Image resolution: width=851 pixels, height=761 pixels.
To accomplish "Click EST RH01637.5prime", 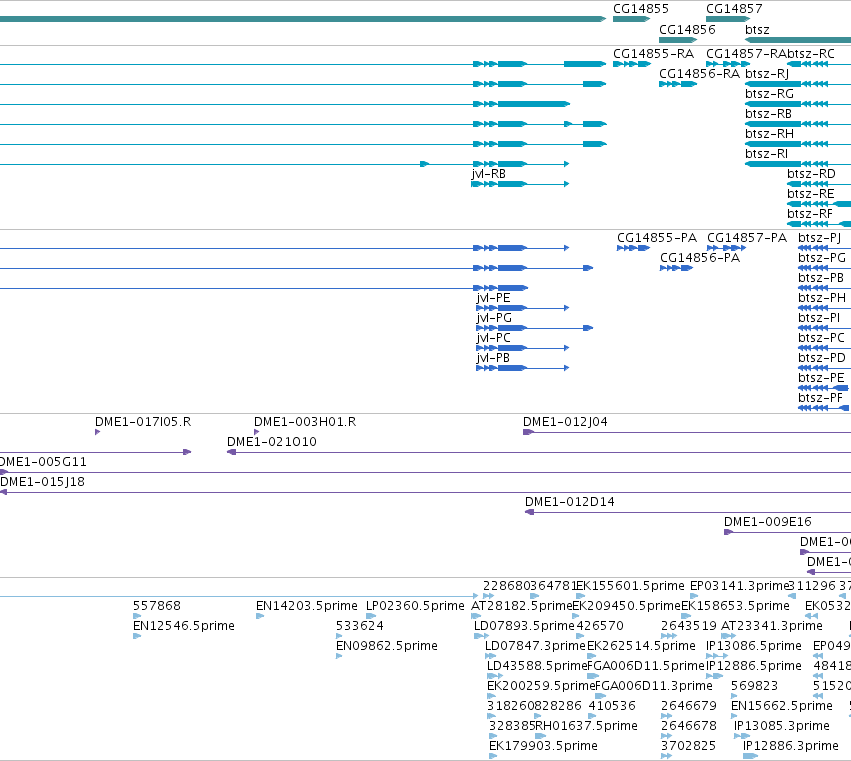I will [587, 726].
